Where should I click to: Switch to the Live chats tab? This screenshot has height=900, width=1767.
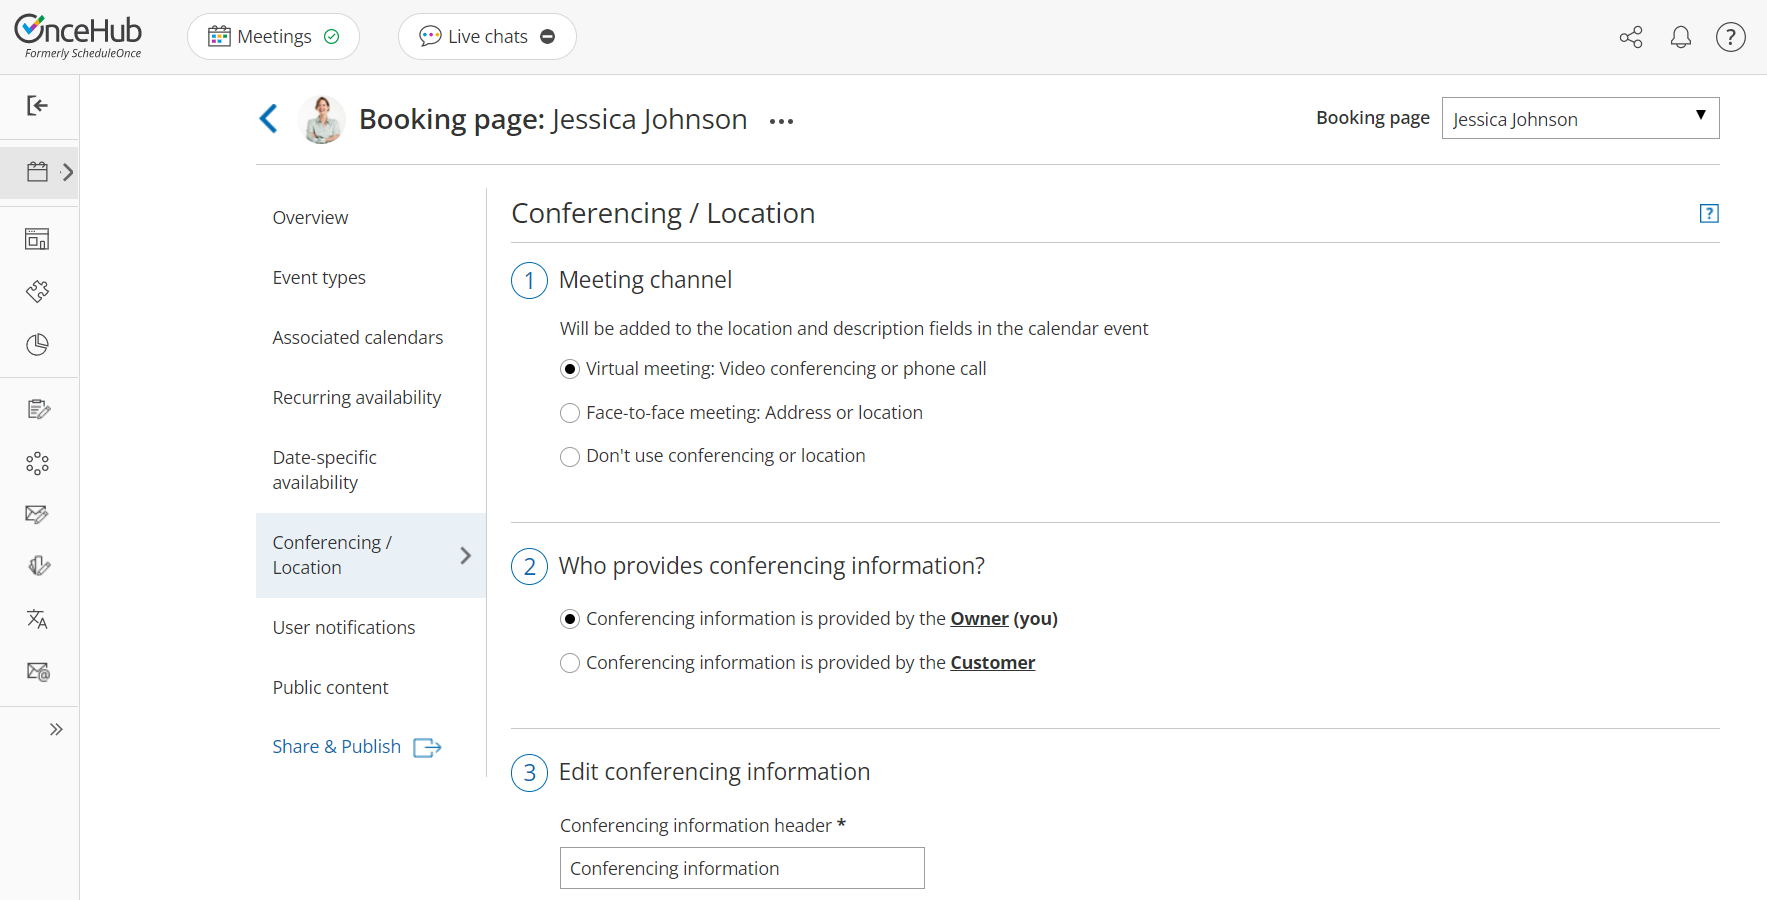[x=487, y=36]
